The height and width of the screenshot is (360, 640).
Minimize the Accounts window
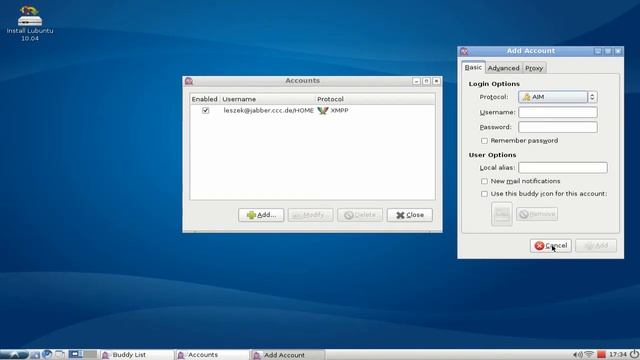416,81
